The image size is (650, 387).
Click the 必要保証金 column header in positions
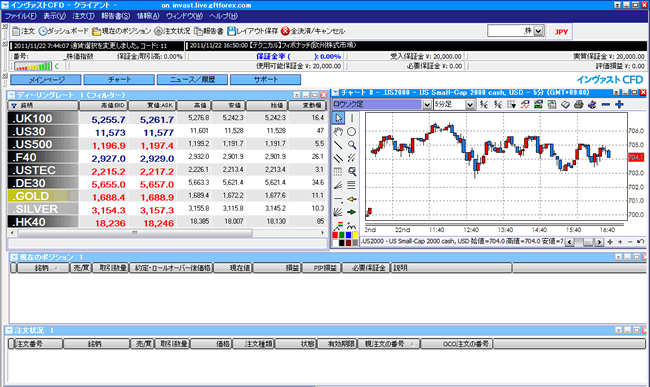pos(366,268)
